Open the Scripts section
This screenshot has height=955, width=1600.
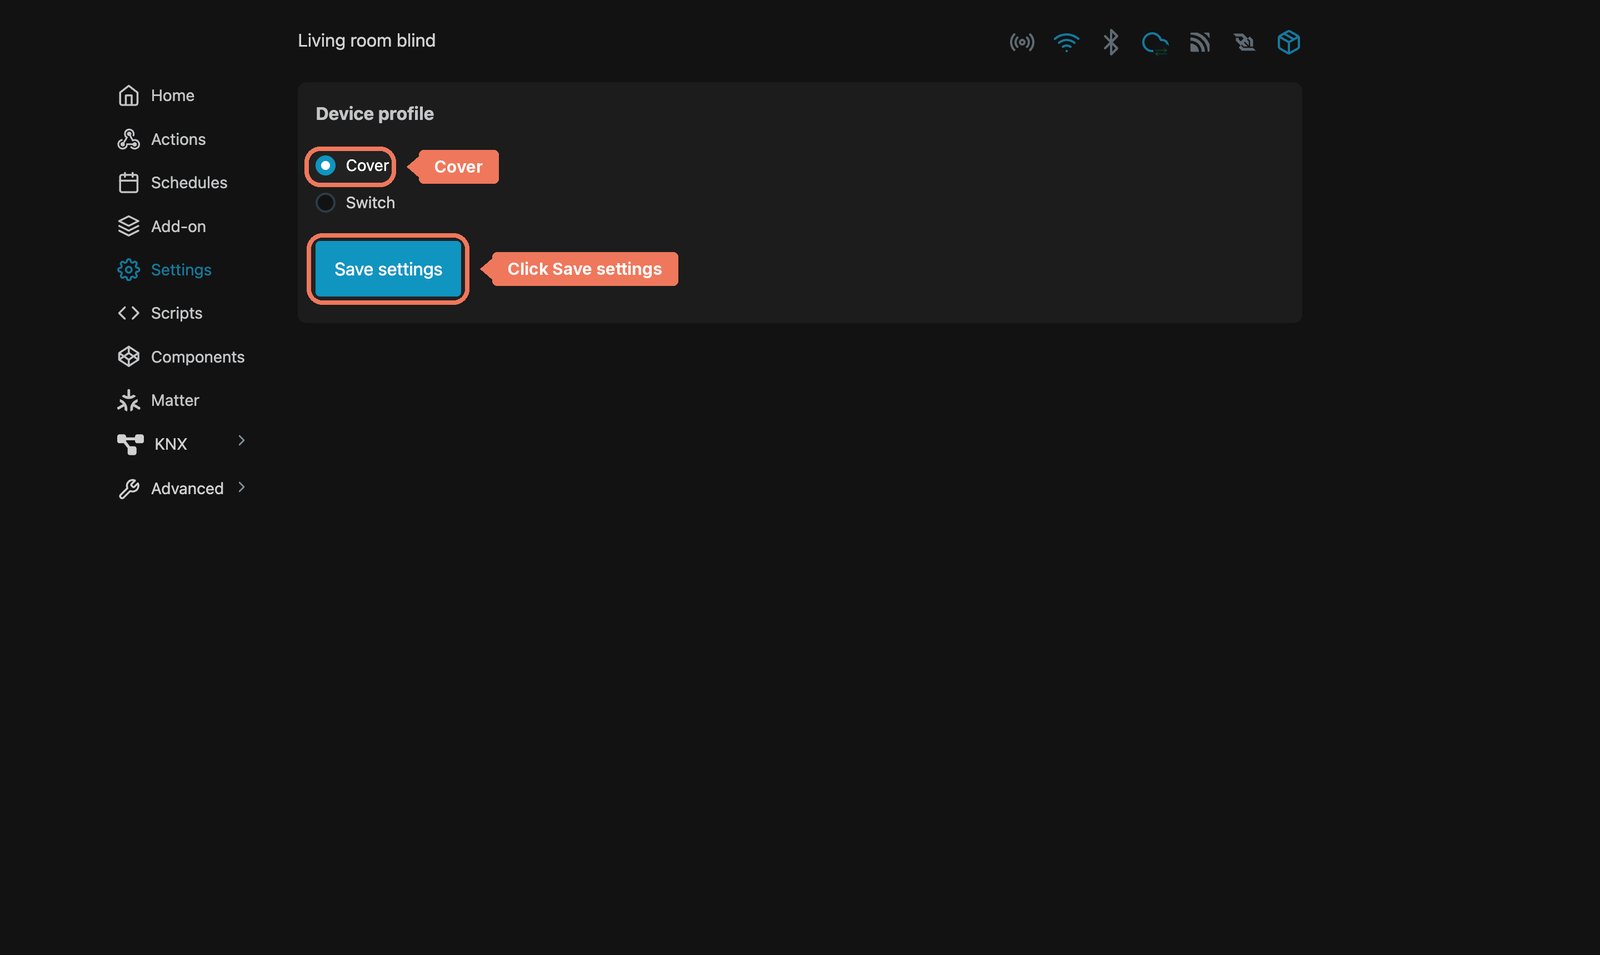pyautogui.click(x=160, y=313)
